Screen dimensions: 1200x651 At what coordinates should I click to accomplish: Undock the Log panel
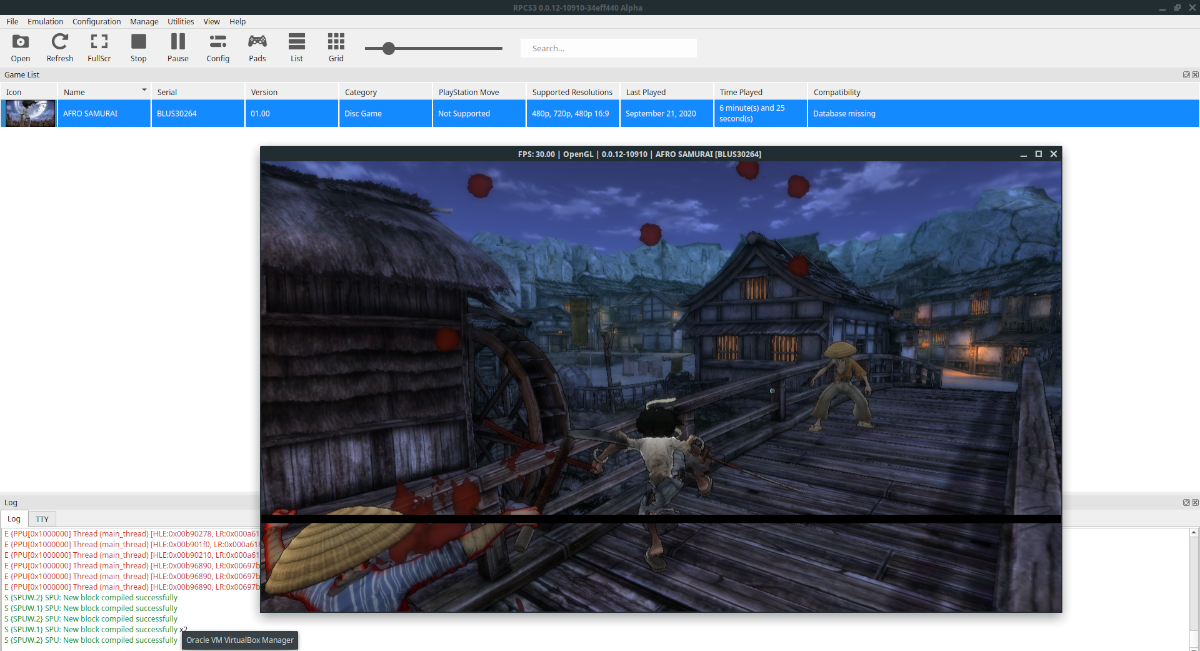click(x=1186, y=502)
